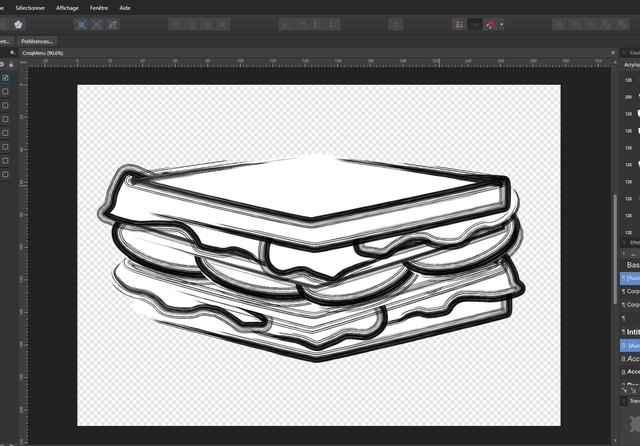
Task: Click the Rotate Clockwise icon
Action: point(333,25)
